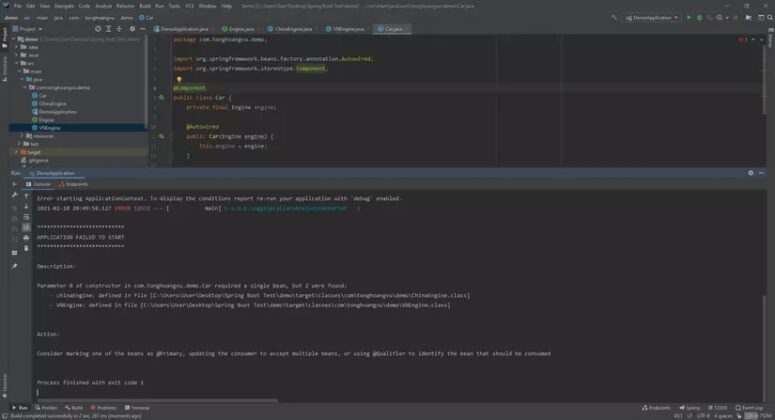Toggle the Run tool window at bottom
Screen dimensions: 775x420
point(20,408)
